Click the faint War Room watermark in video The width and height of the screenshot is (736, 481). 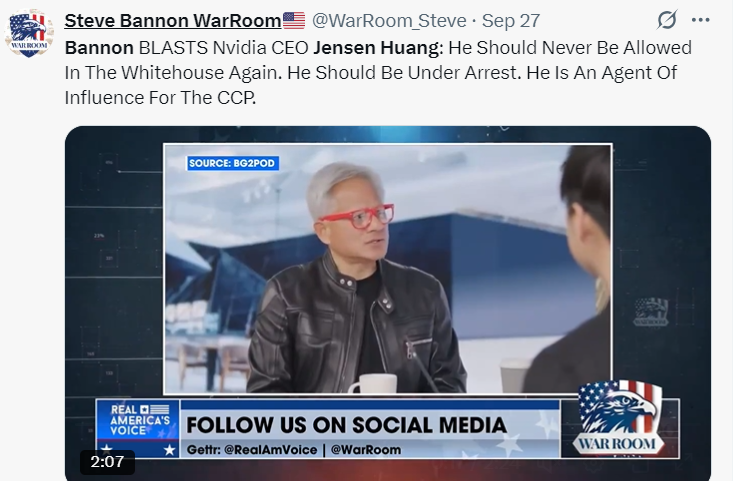(651, 312)
